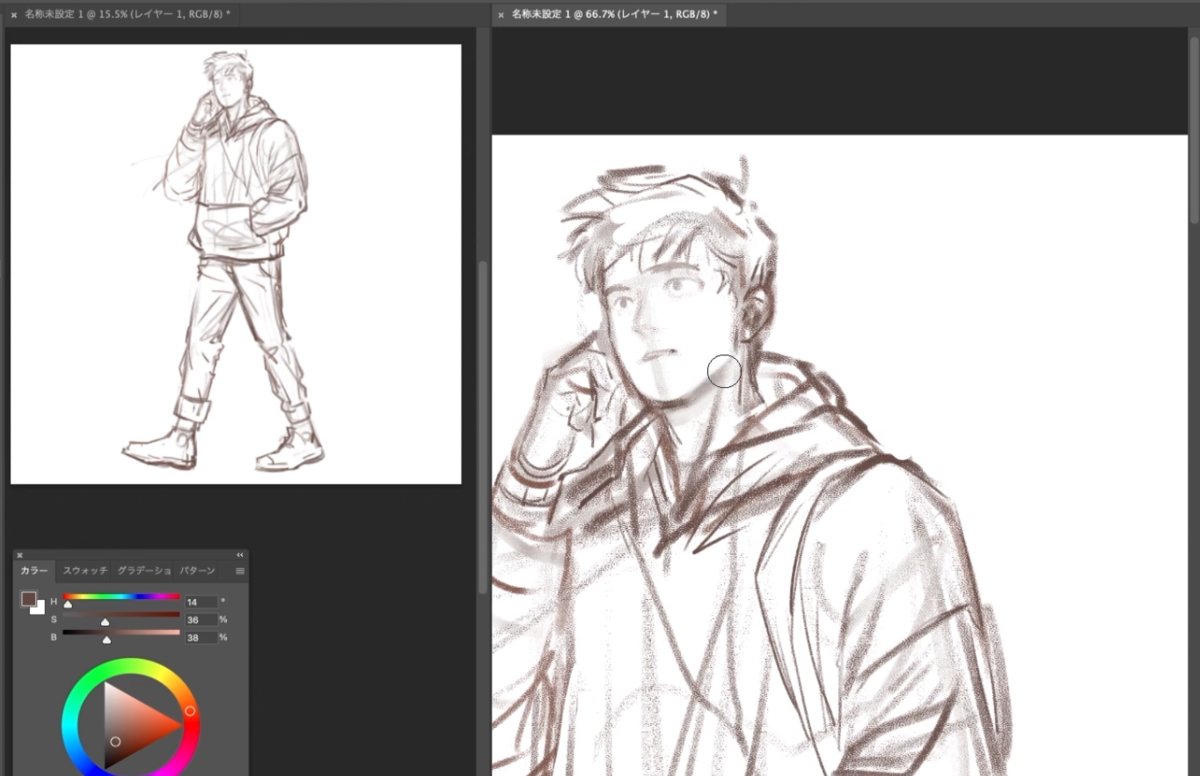Click the H hue rainbow slider
The width and height of the screenshot is (1200, 776).
coord(121,597)
